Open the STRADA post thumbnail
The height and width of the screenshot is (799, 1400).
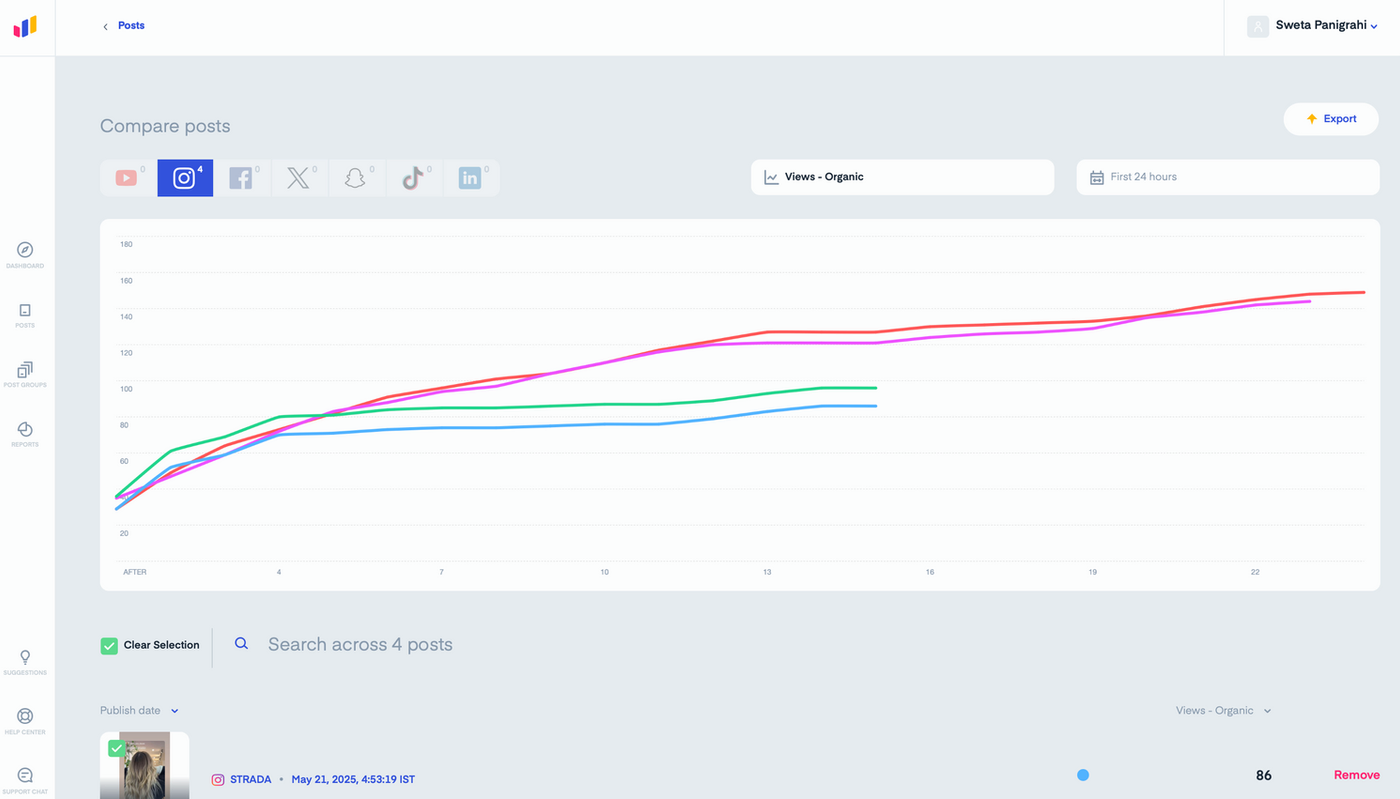[x=144, y=766]
